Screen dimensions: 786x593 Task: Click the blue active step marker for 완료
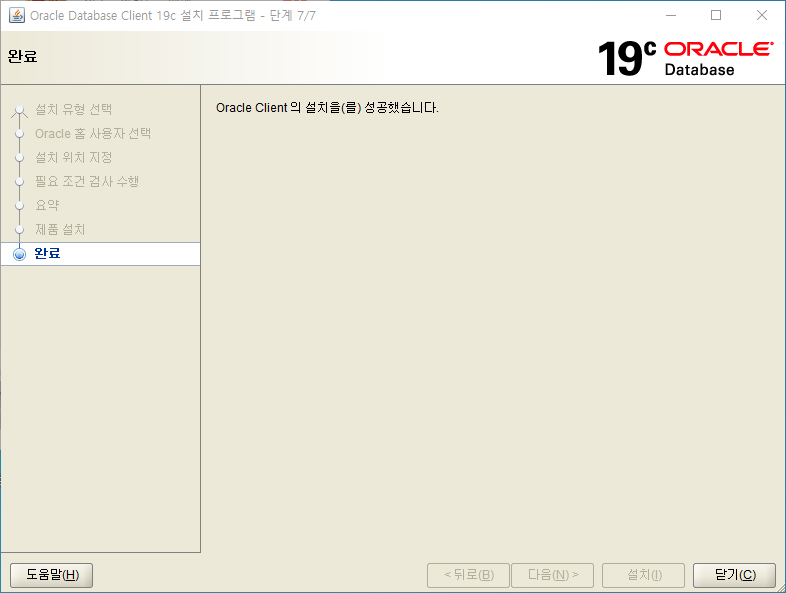[x=20, y=254]
